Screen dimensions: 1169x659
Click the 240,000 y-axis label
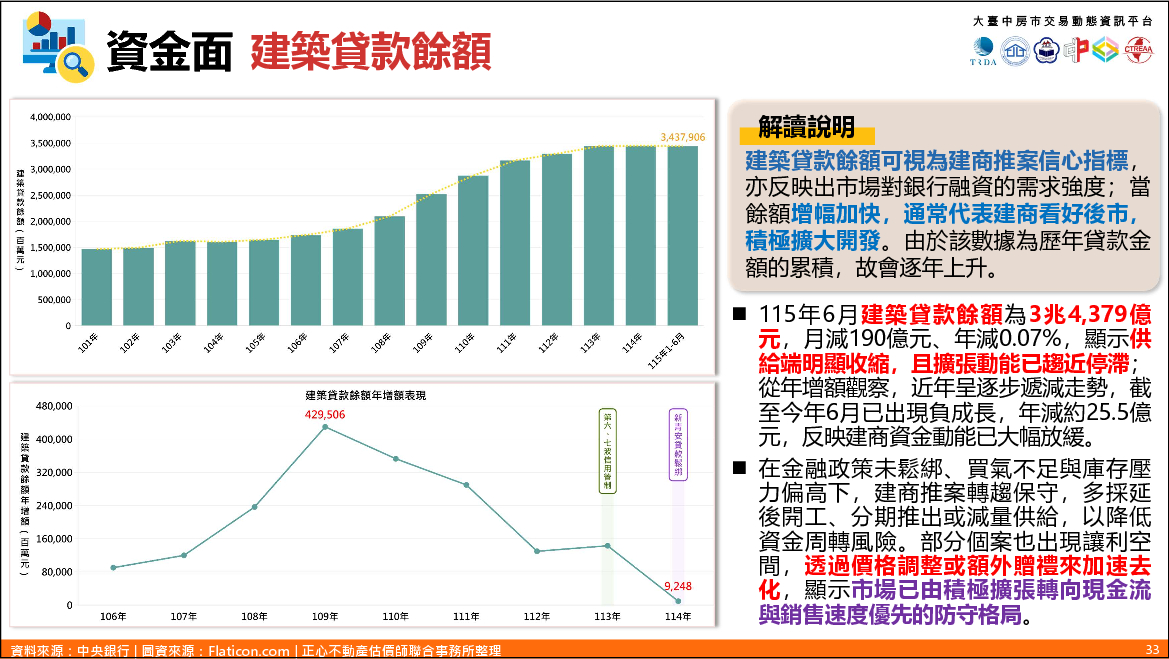coord(54,505)
